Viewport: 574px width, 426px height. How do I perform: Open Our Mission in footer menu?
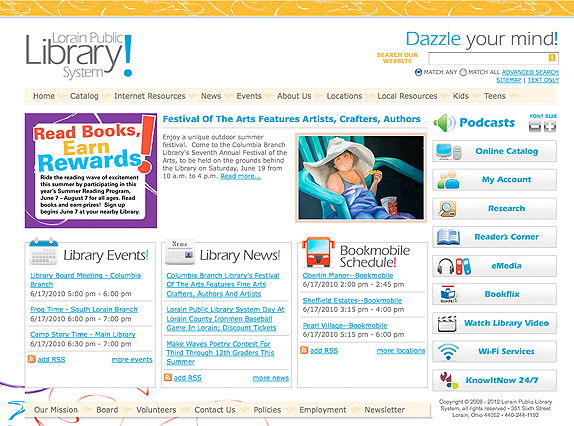(56, 410)
